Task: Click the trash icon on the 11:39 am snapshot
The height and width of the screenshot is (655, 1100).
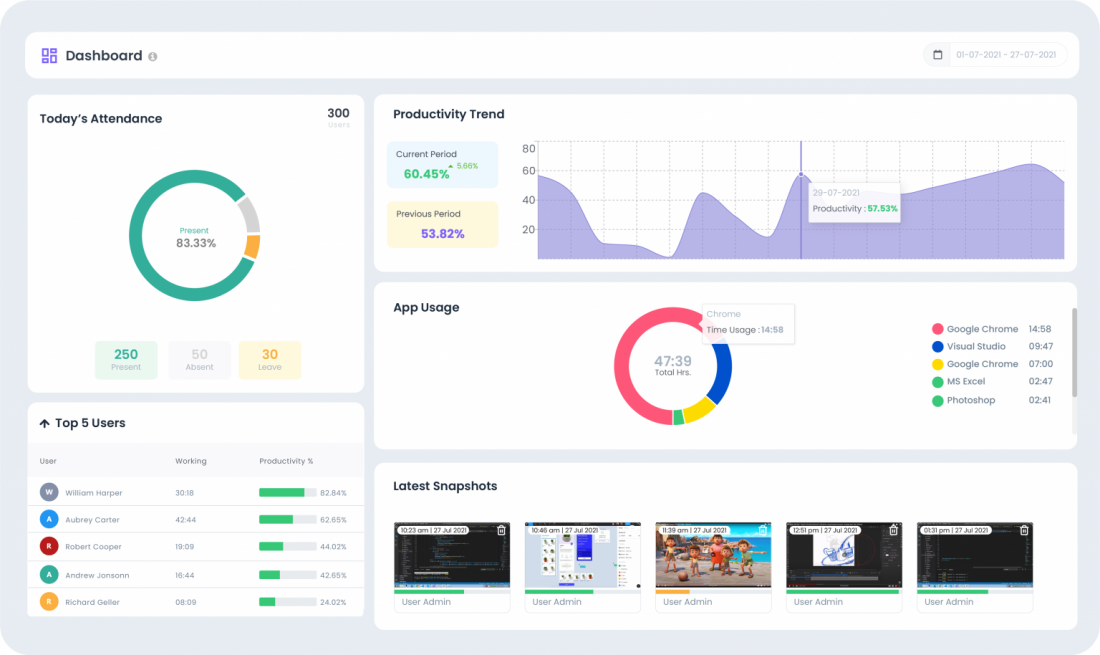Action: pyautogui.click(x=762, y=532)
